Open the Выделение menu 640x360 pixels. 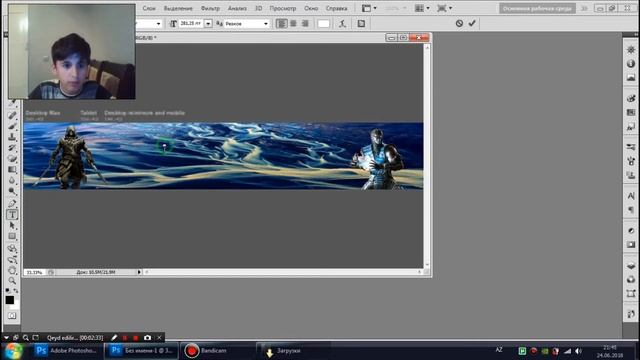coord(178,8)
